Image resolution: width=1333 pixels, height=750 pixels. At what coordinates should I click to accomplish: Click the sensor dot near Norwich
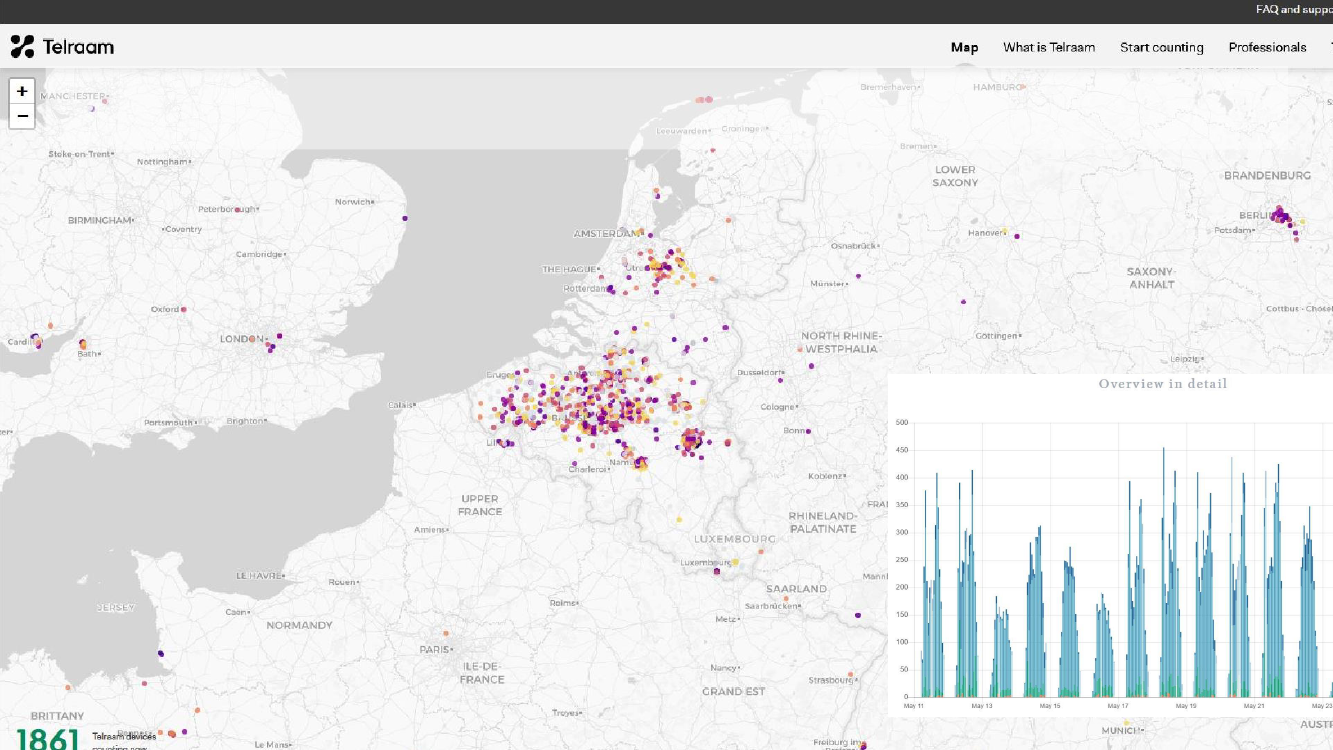click(x=404, y=217)
